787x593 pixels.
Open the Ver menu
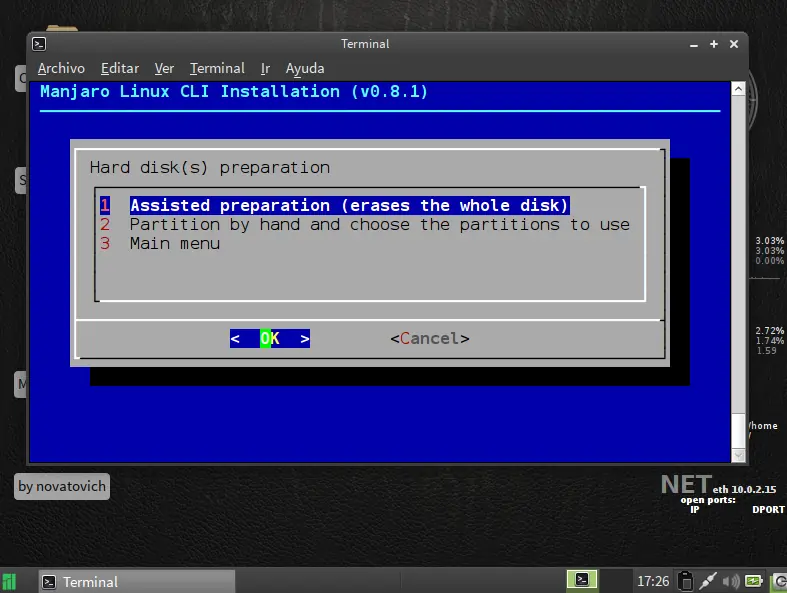[x=164, y=68]
